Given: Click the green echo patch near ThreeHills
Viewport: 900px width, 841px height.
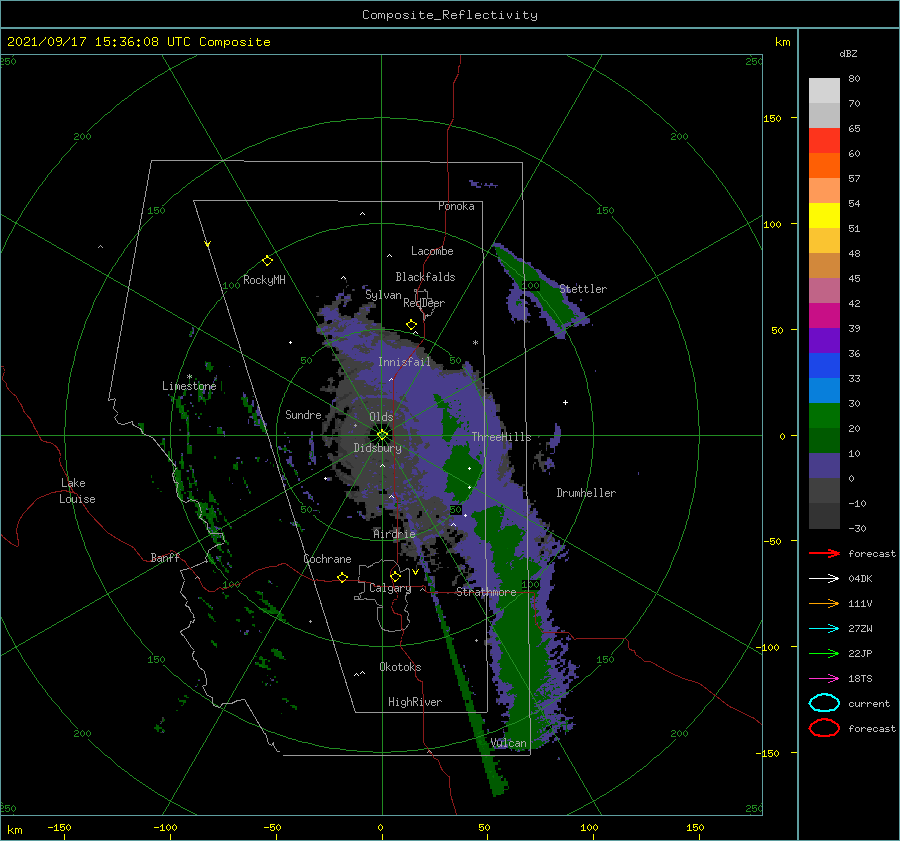Looking at the screenshot, I should click(463, 471).
